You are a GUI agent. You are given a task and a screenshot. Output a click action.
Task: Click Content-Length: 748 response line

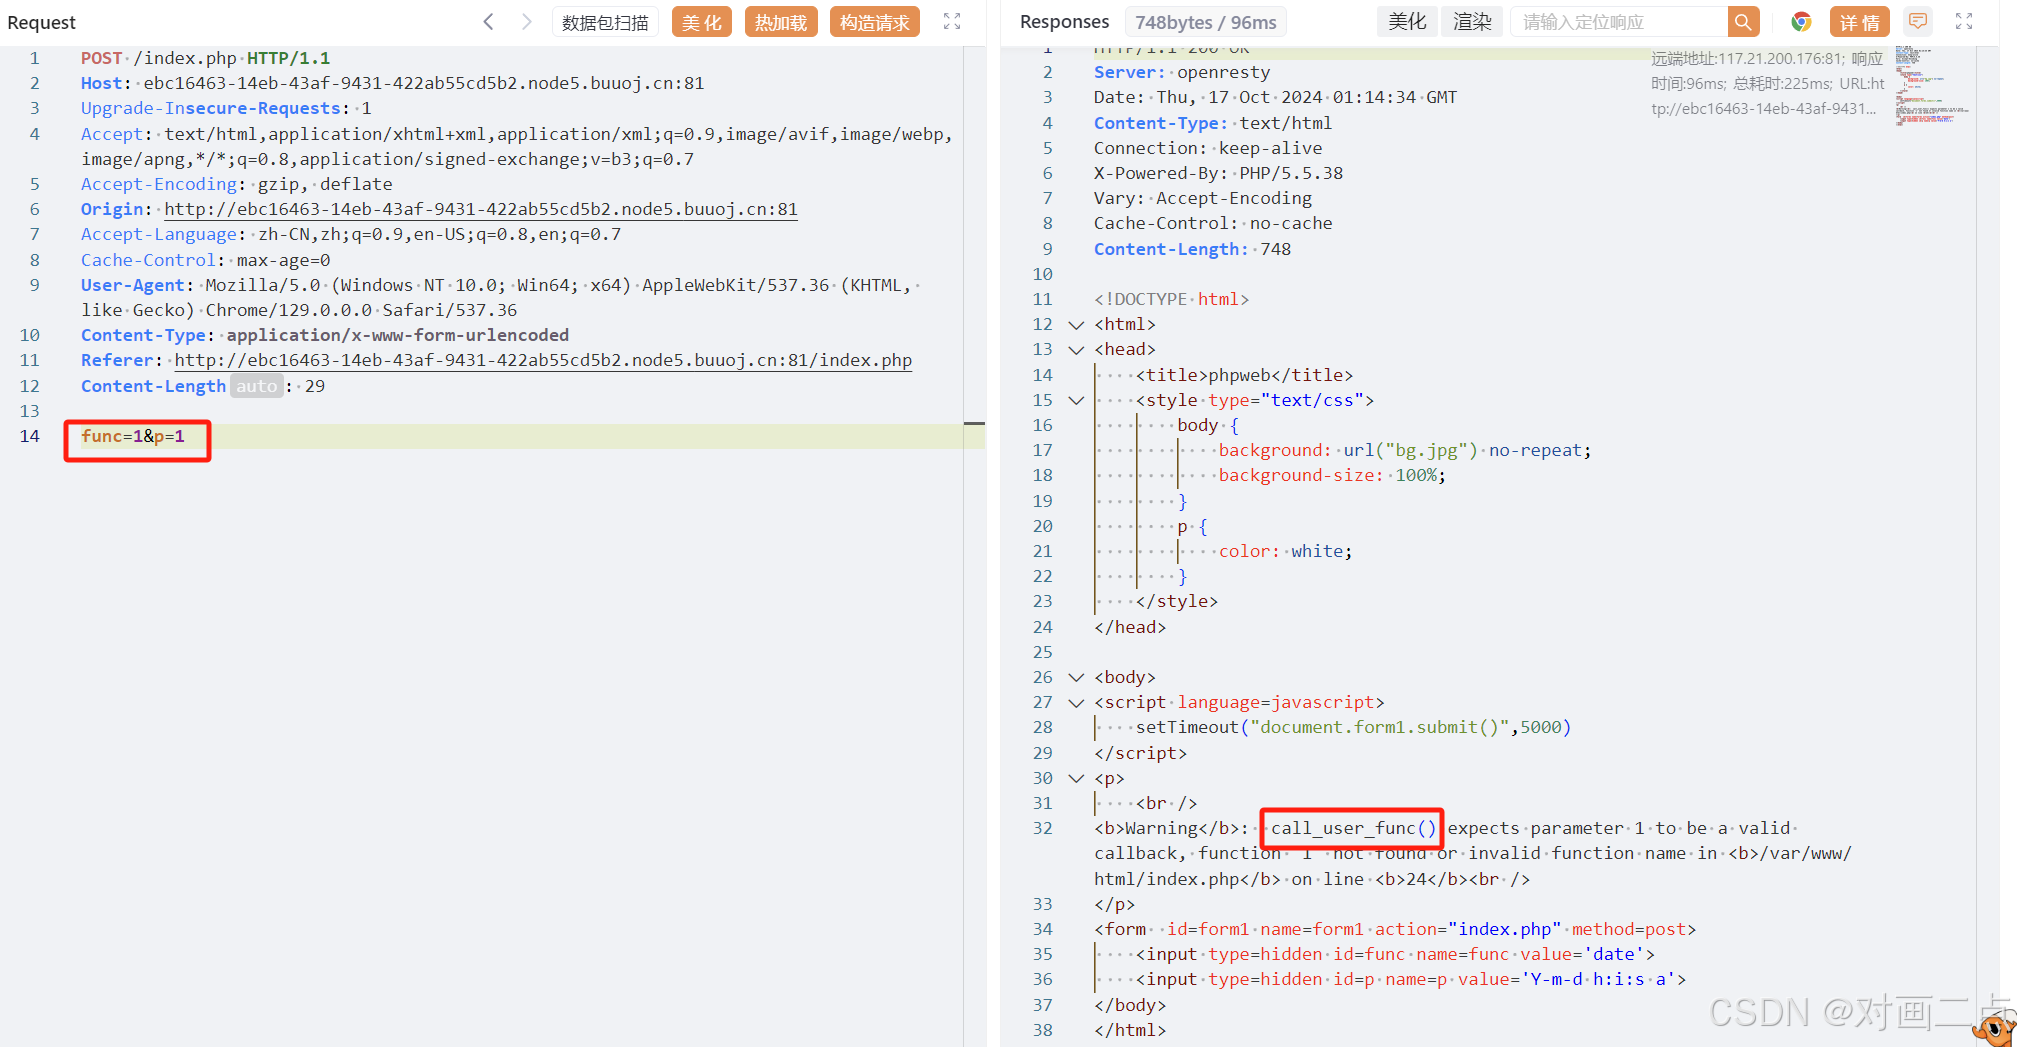(x=1193, y=249)
